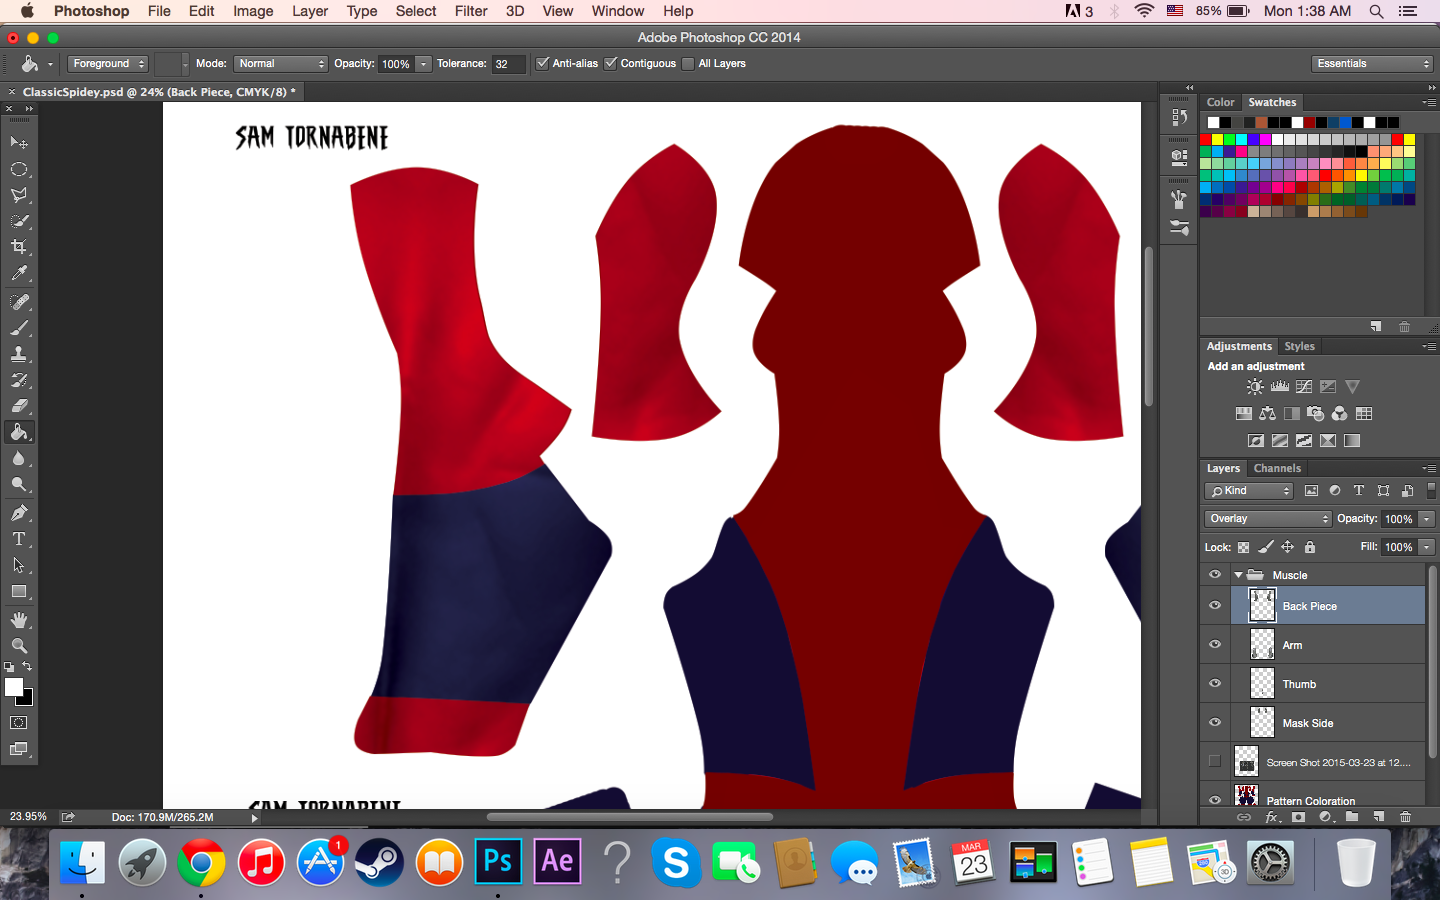This screenshot has height=900, width=1440.
Task: Select the Healing Brush tool
Action: [x=19, y=302]
